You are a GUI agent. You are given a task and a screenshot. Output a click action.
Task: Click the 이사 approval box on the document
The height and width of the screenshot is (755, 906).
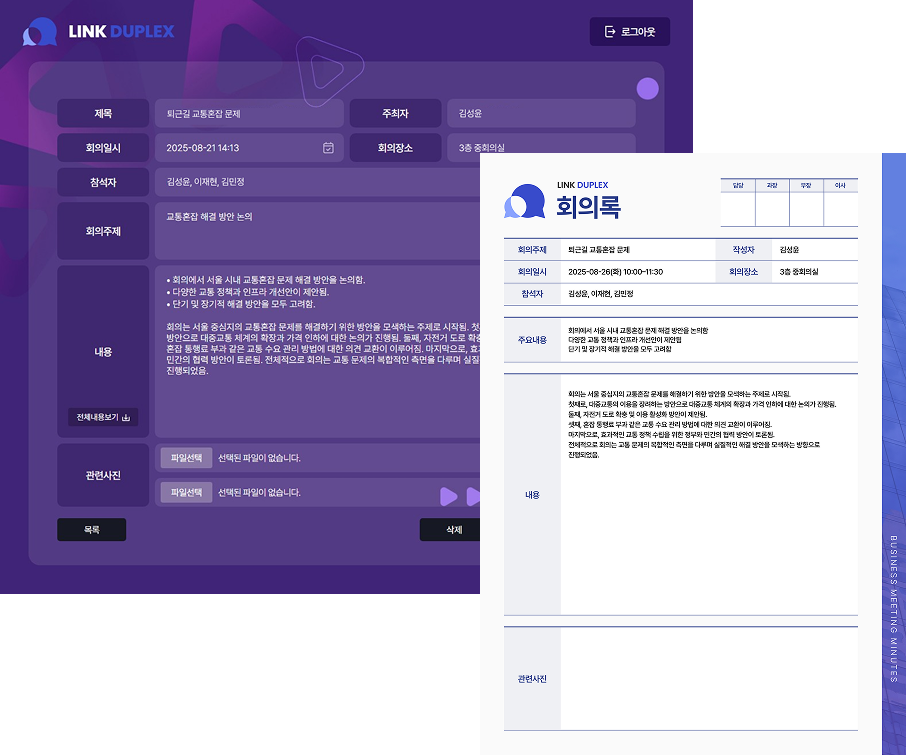[x=840, y=209]
